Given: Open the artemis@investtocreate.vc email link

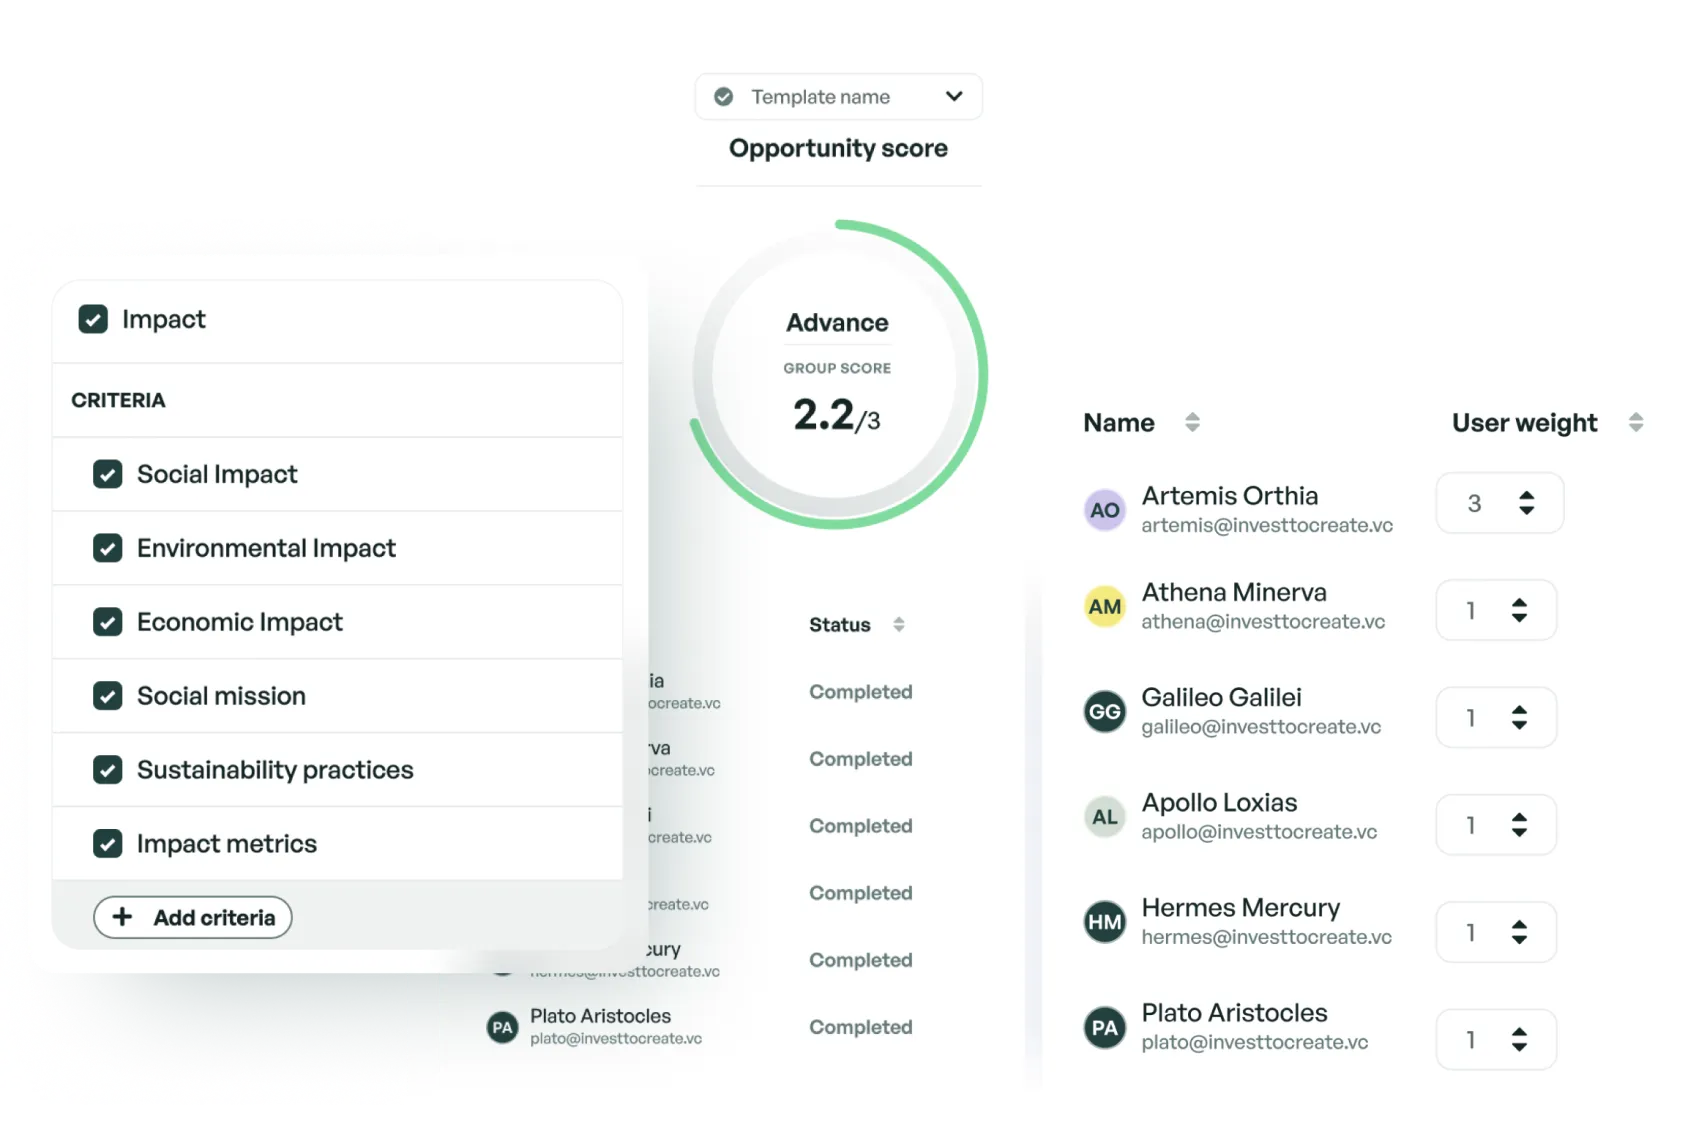Looking at the screenshot, I should coord(1267,526).
